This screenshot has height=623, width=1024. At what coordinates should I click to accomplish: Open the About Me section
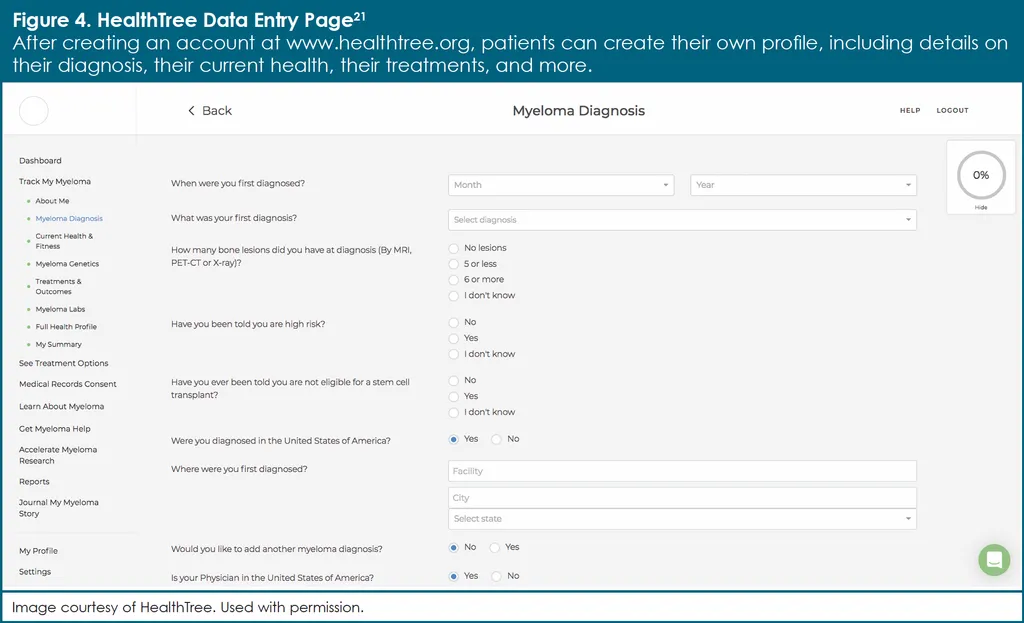pos(52,201)
